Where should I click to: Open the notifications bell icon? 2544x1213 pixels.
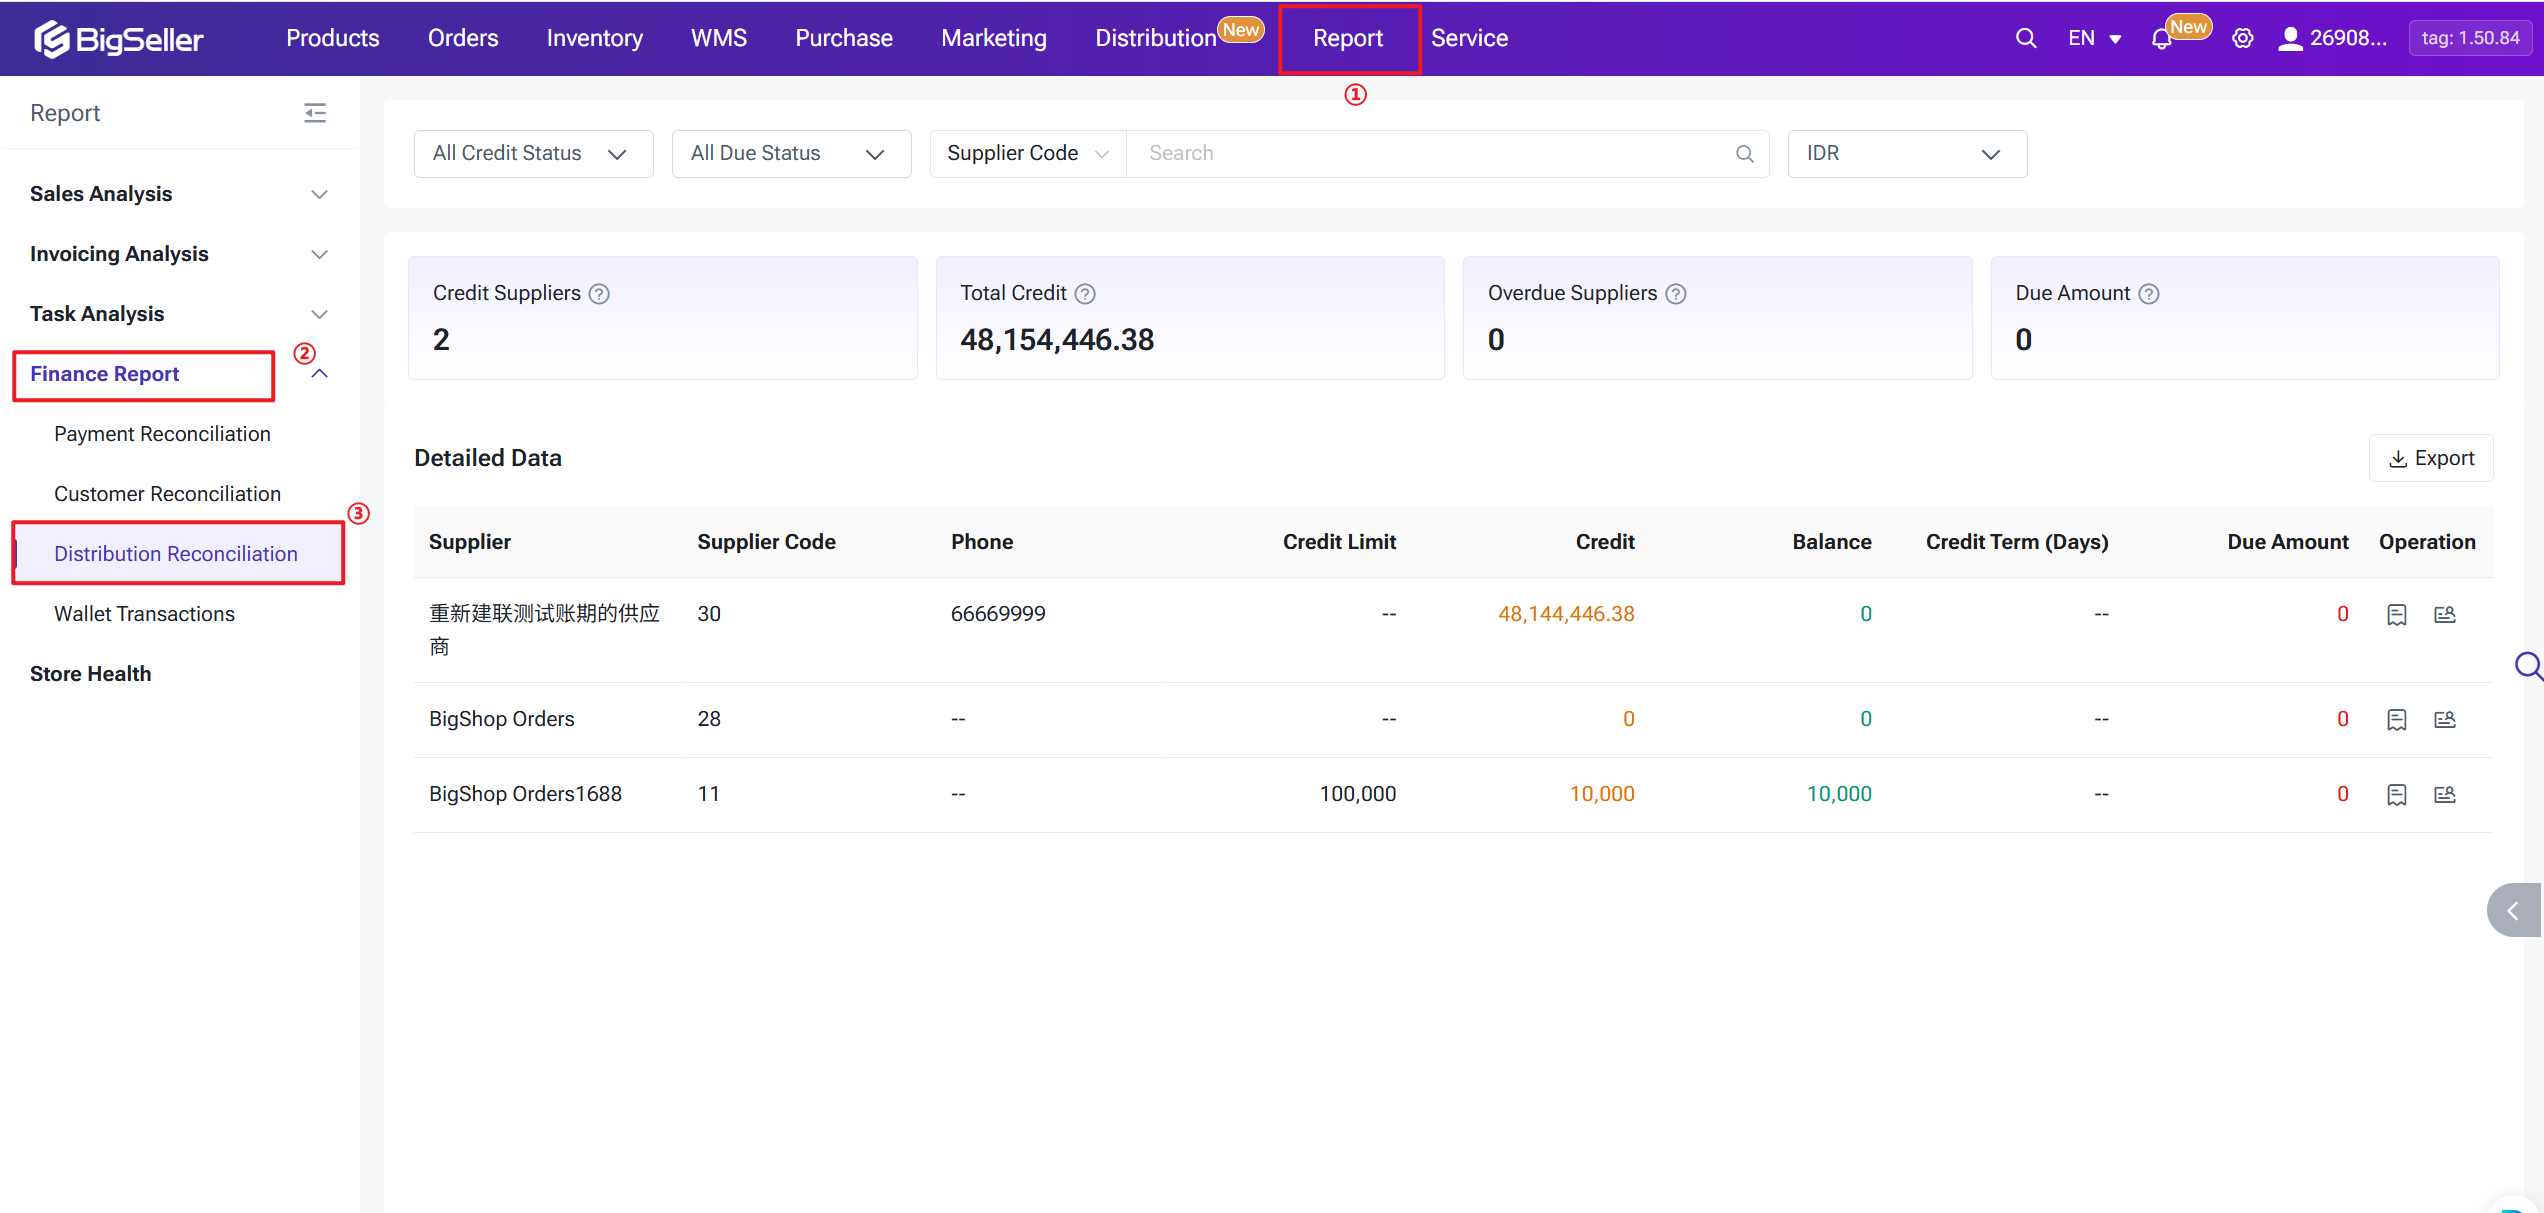click(x=2161, y=39)
